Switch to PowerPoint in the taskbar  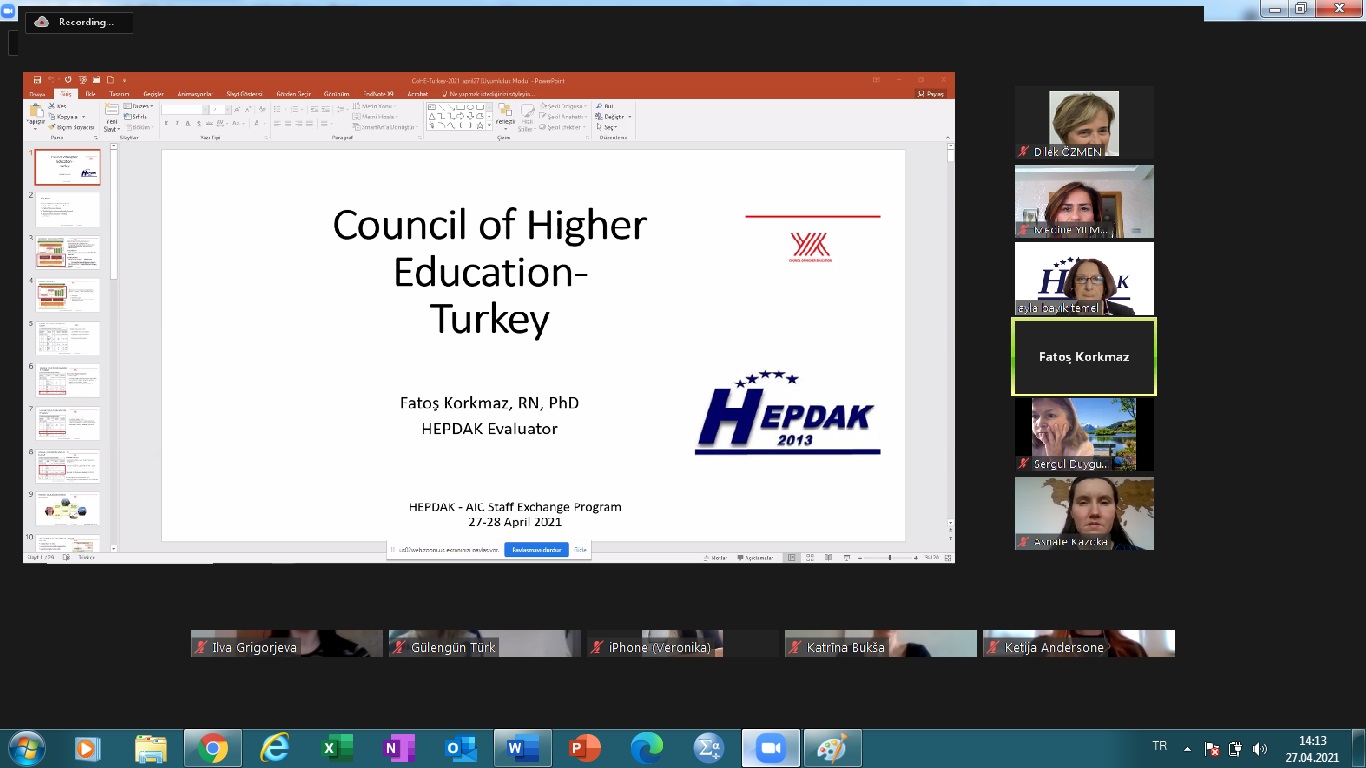click(x=584, y=748)
